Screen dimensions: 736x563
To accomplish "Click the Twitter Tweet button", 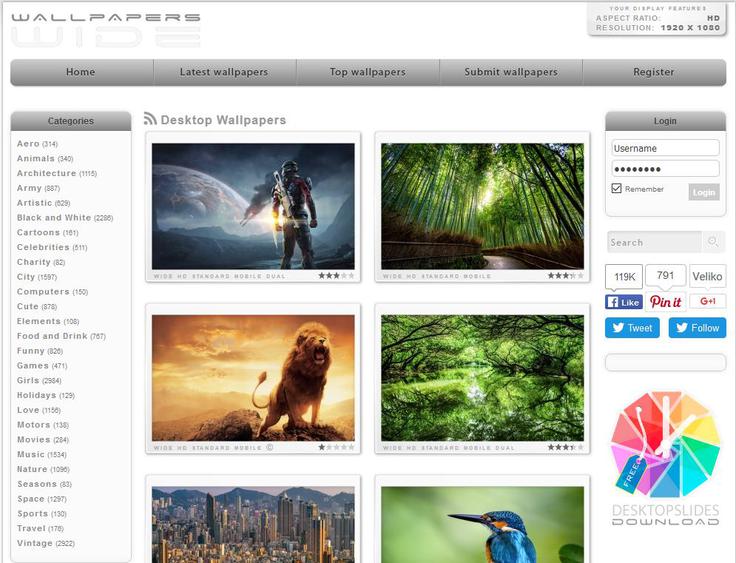I will [x=632, y=328].
